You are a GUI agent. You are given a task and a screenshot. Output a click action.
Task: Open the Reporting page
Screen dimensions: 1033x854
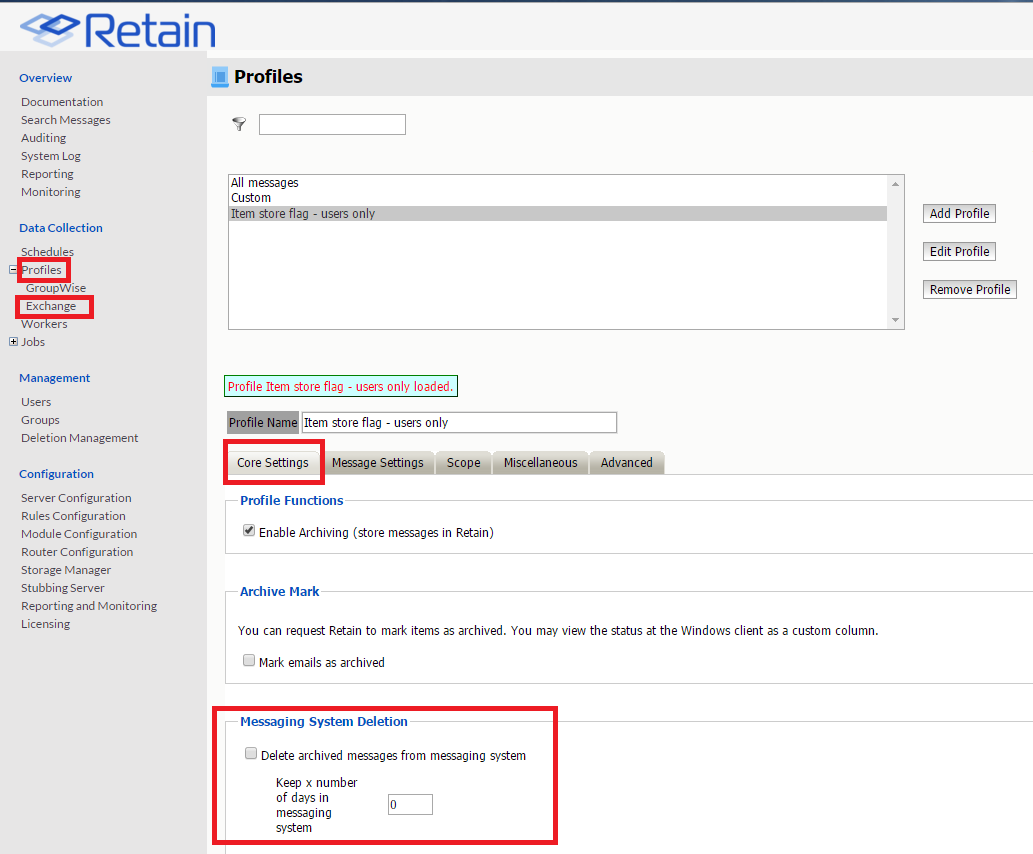[x=47, y=174]
